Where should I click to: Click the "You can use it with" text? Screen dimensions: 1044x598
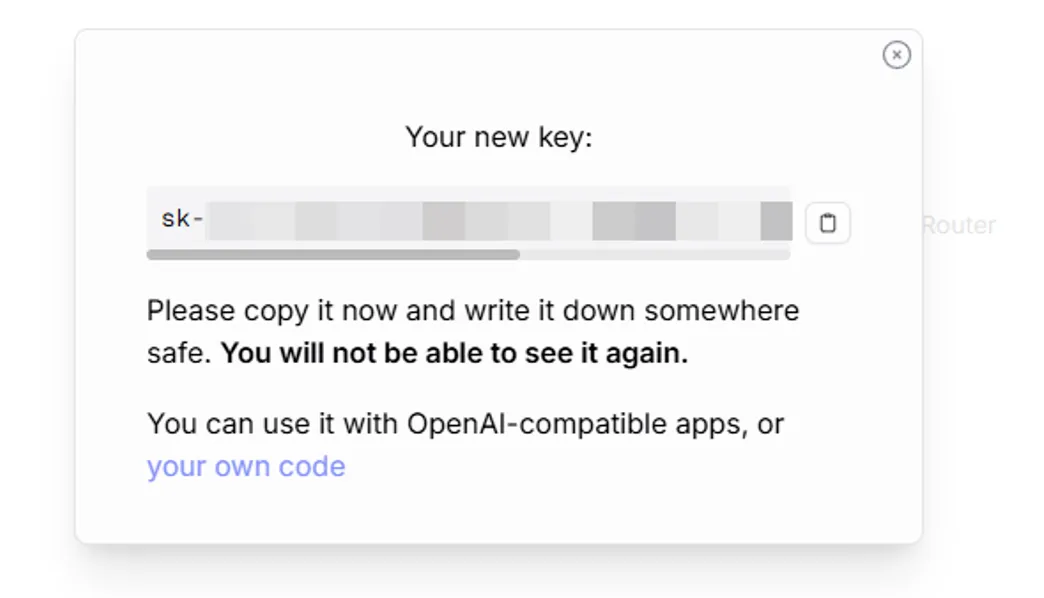point(272,424)
